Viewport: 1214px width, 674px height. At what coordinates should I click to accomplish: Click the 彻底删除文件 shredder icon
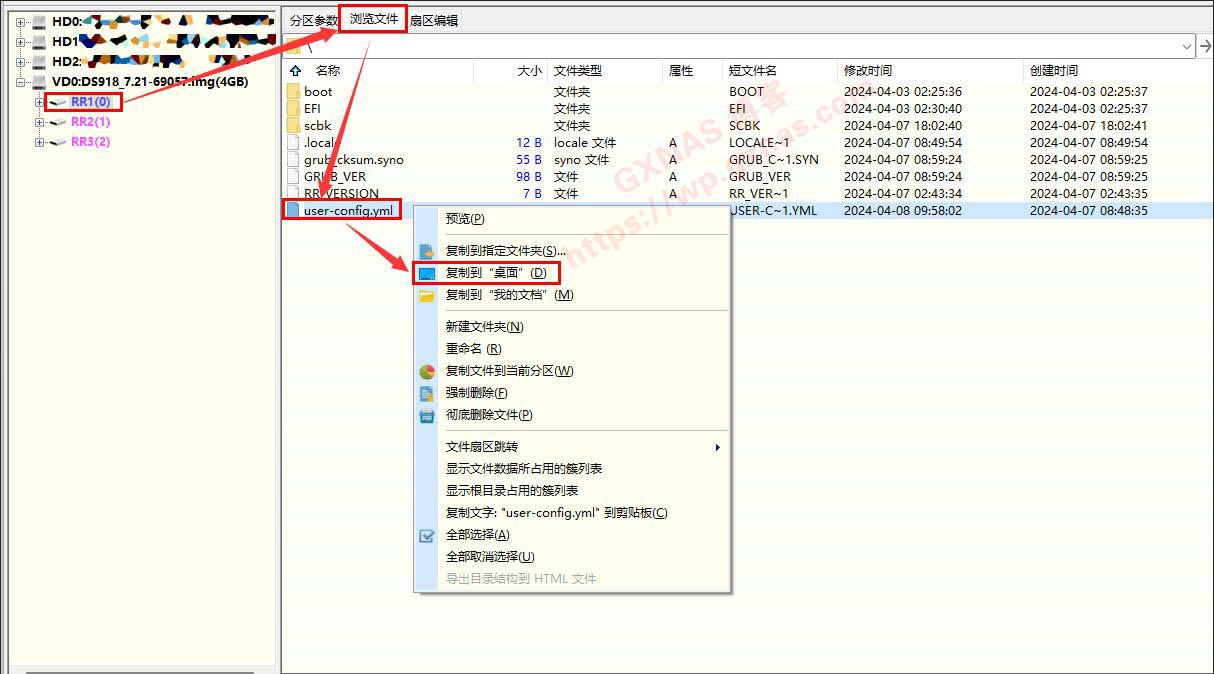click(x=427, y=415)
